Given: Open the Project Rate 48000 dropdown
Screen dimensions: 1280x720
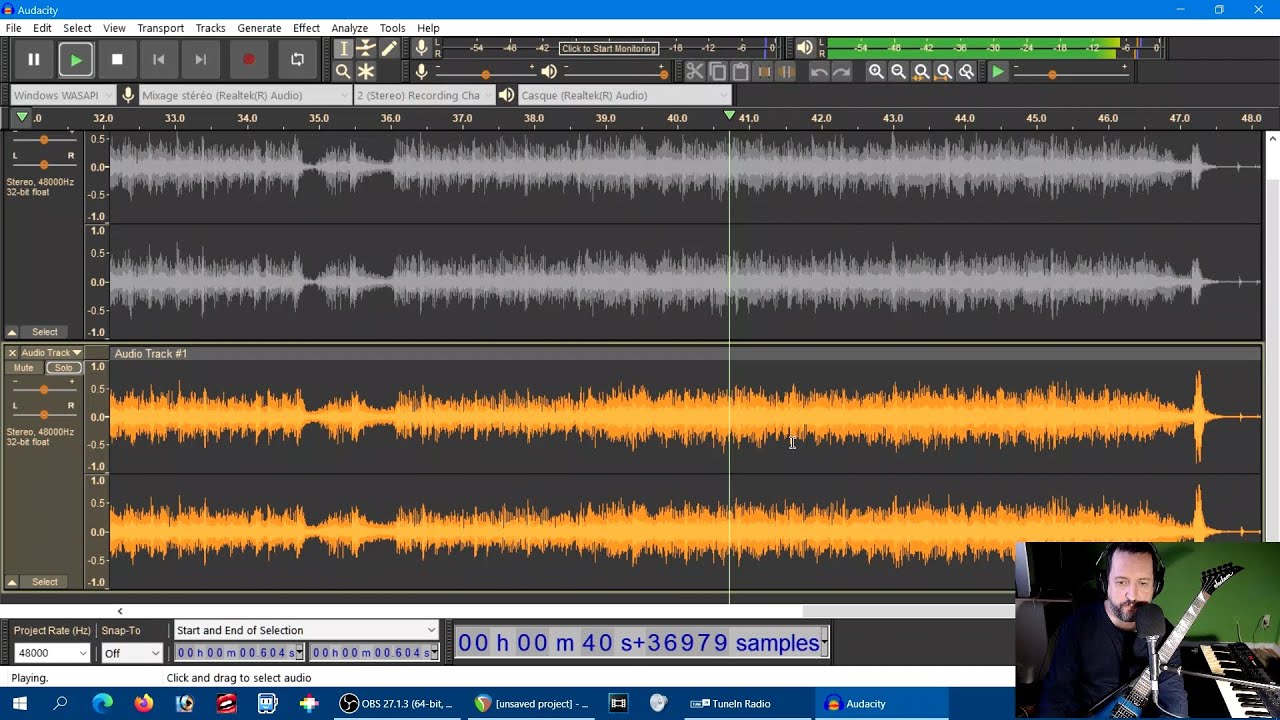Looking at the screenshot, I should 52,653.
